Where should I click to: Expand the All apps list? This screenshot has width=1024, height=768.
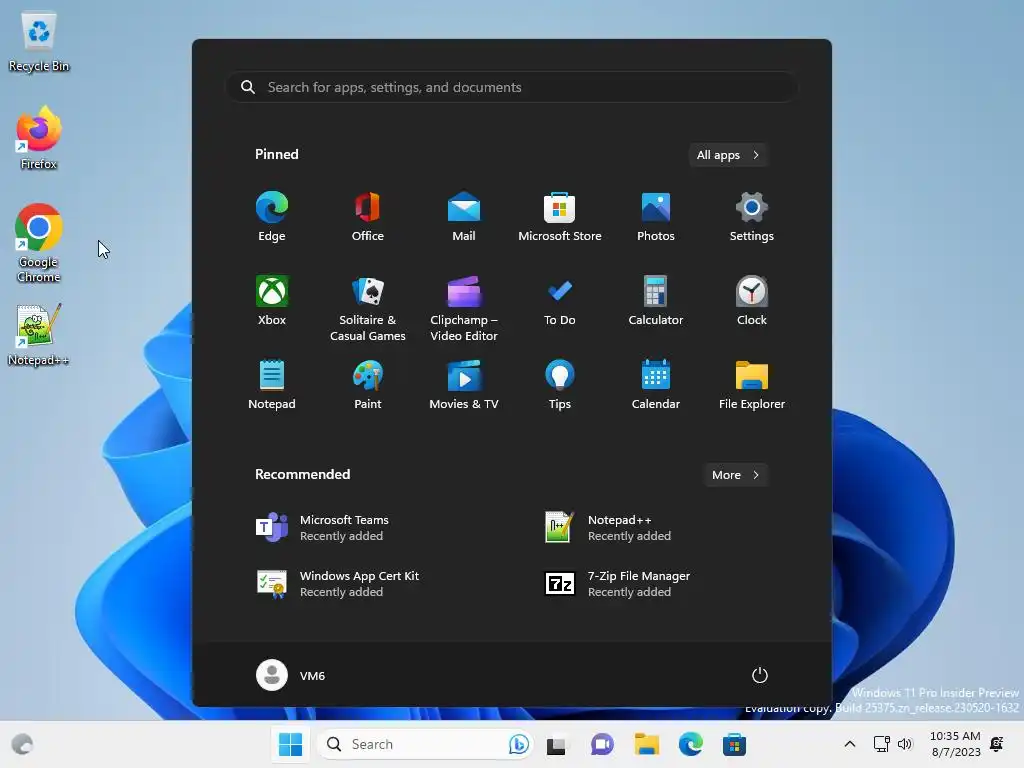click(x=728, y=155)
